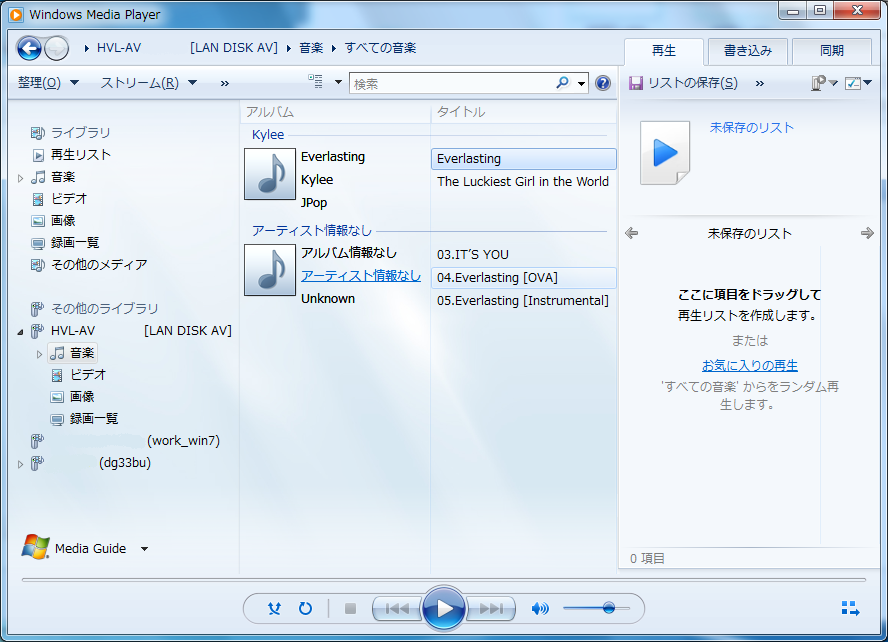The image size is (888, 642).
Task: Switch to Now Playing mode
Action: pyautogui.click(x=850, y=609)
